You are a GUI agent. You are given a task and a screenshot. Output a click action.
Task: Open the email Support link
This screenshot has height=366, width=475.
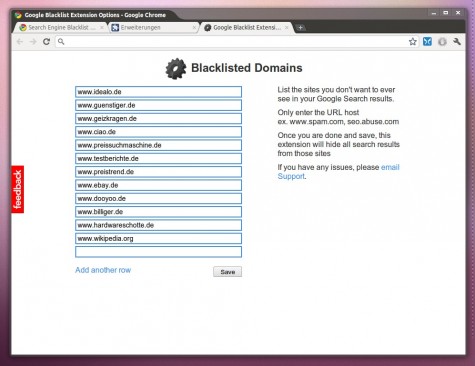(x=338, y=172)
